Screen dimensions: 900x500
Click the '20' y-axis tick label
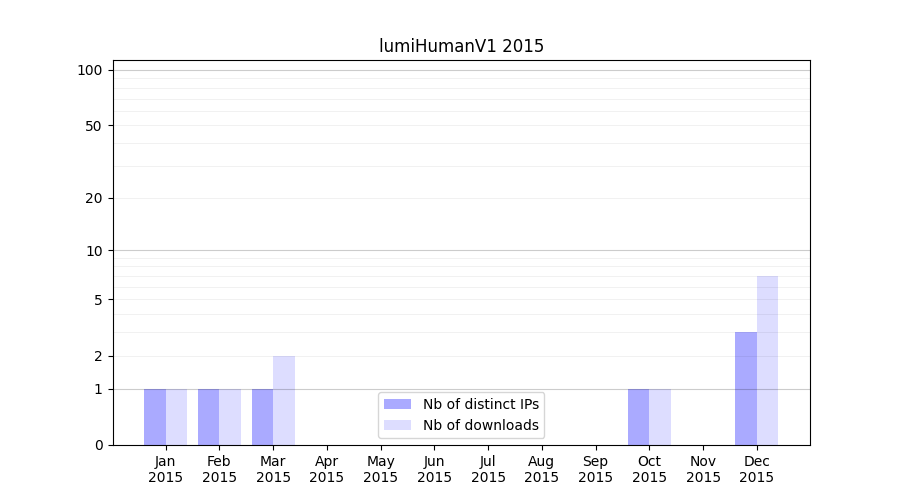click(x=94, y=198)
